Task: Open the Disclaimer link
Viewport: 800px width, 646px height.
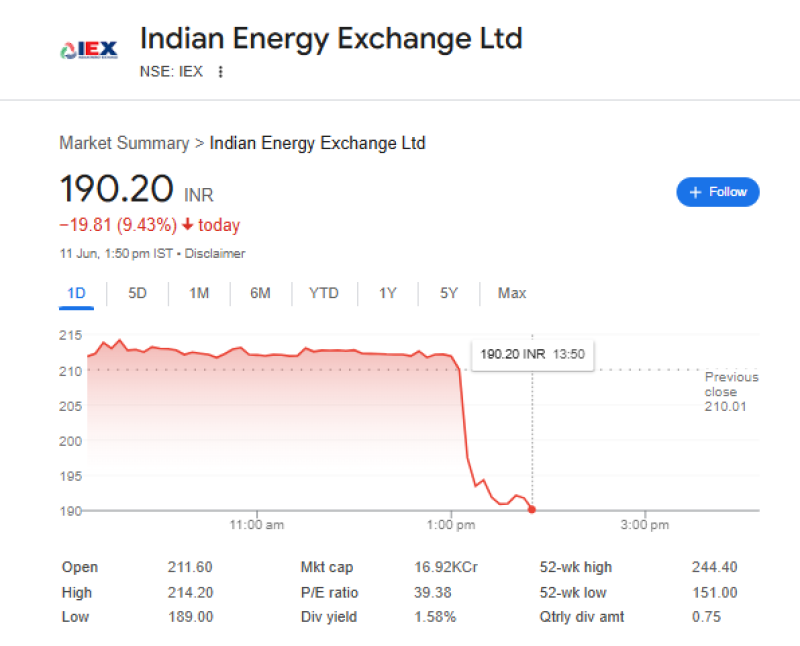Action: click(215, 254)
